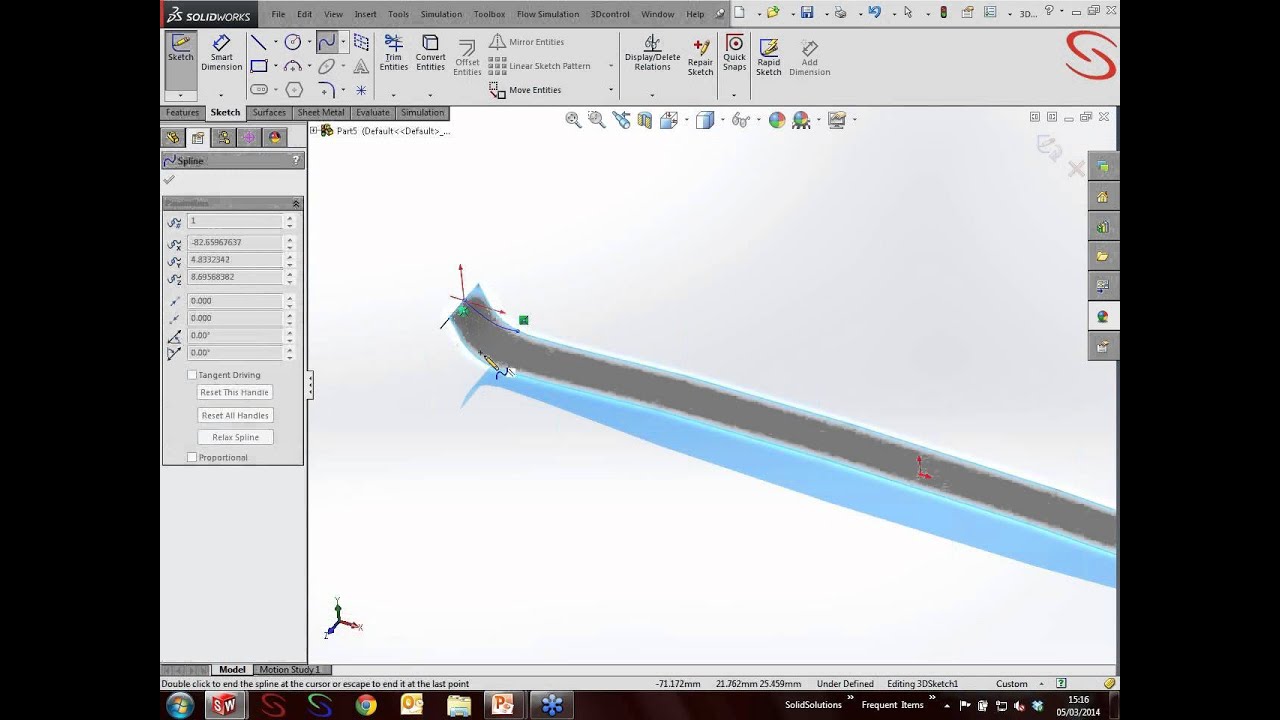Click the Trim Entities tool
Viewport: 1280px width, 720px height.
pos(394,52)
